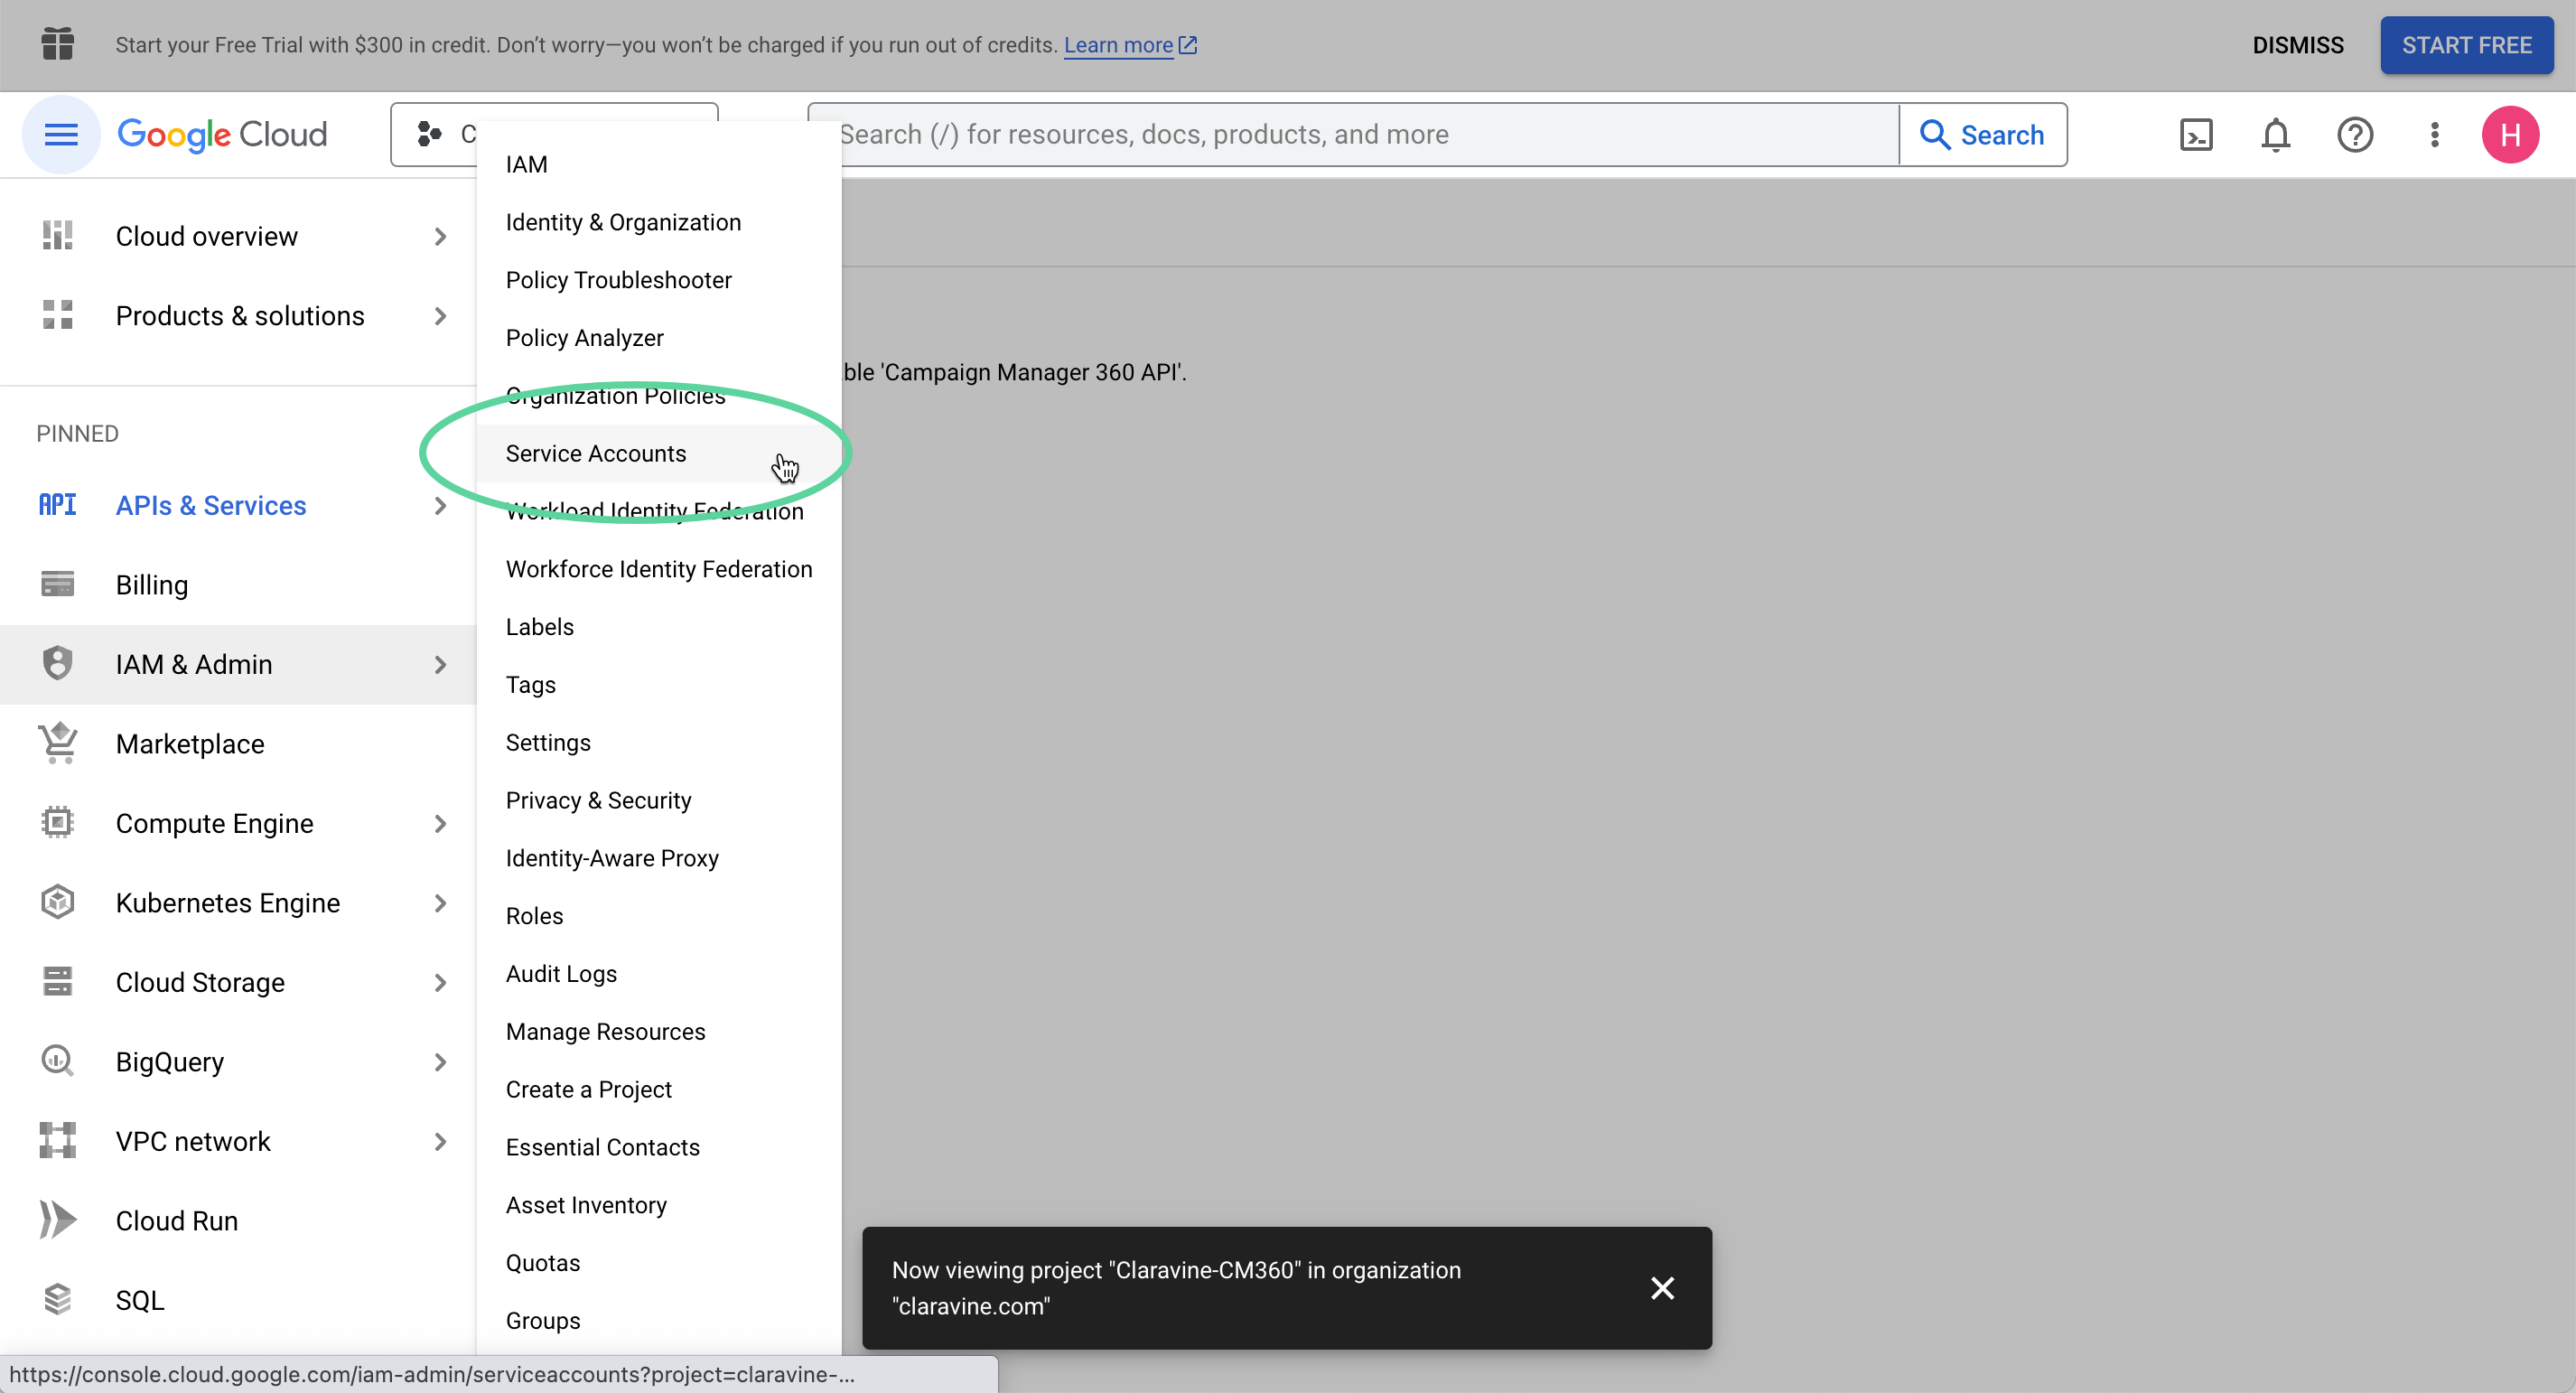Click the START FREE button

(2466, 45)
